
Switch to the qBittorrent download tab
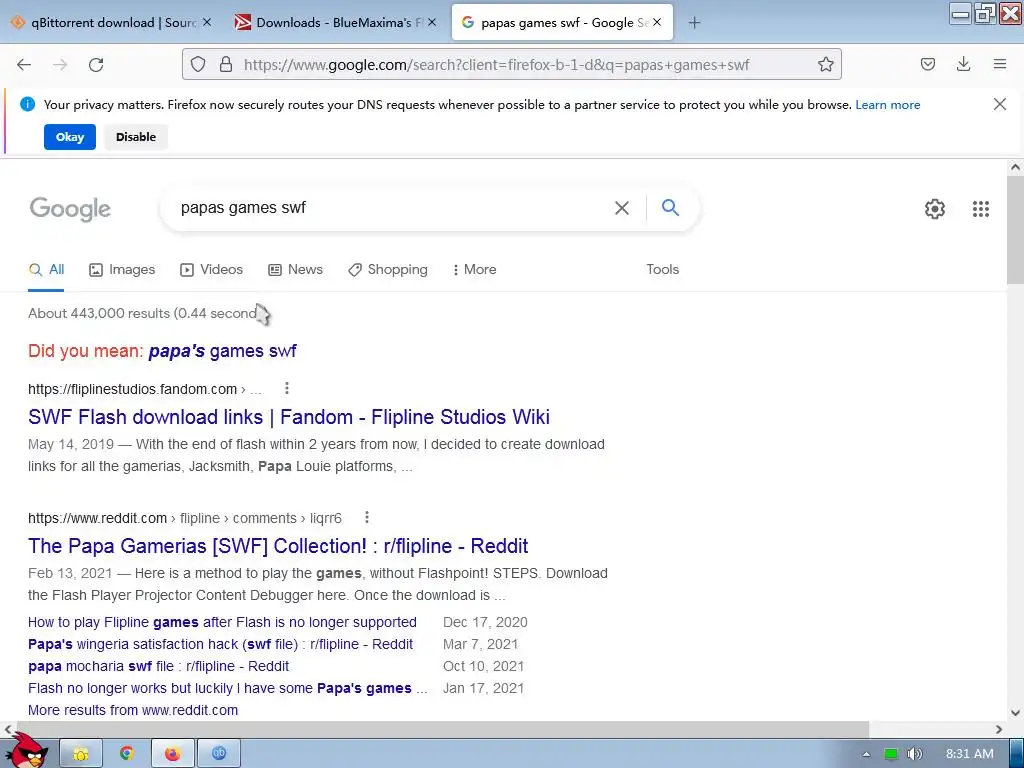pyautogui.click(x=111, y=22)
